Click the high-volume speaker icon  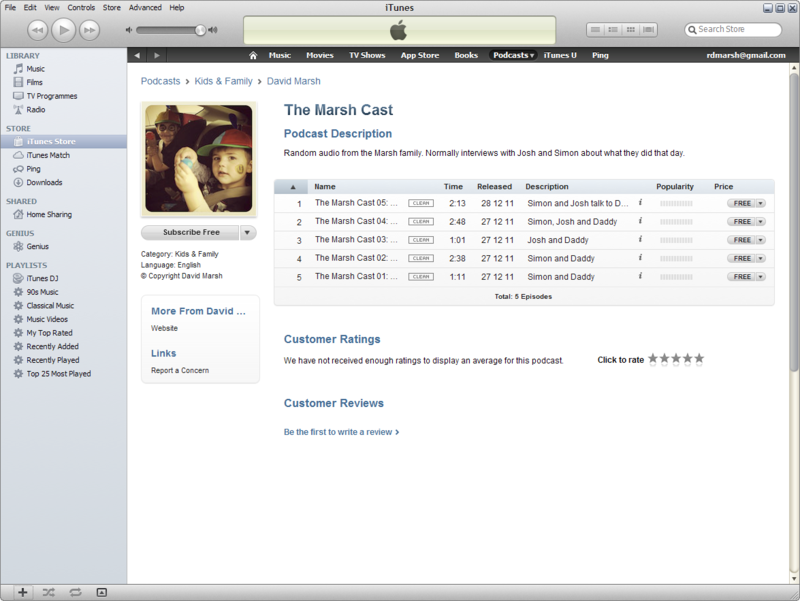pyautogui.click(x=213, y=30)
